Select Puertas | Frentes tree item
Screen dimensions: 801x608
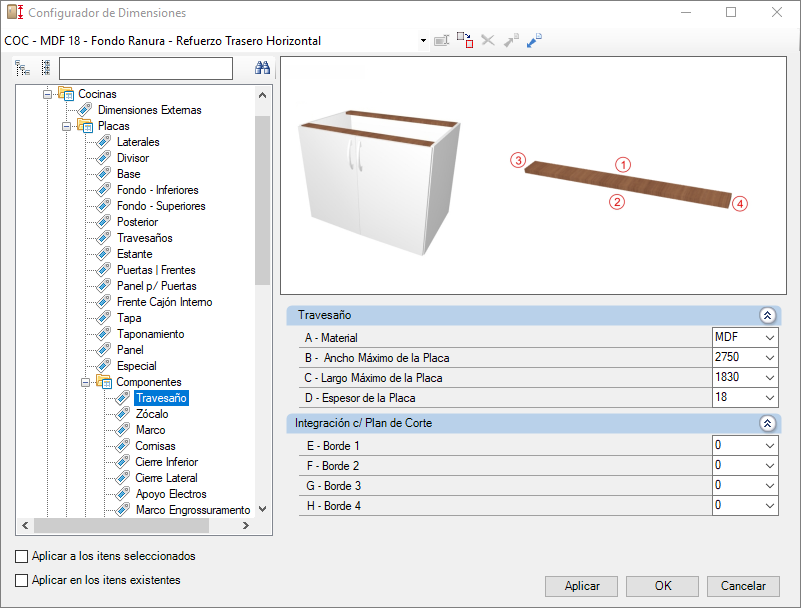coord(156,270)
